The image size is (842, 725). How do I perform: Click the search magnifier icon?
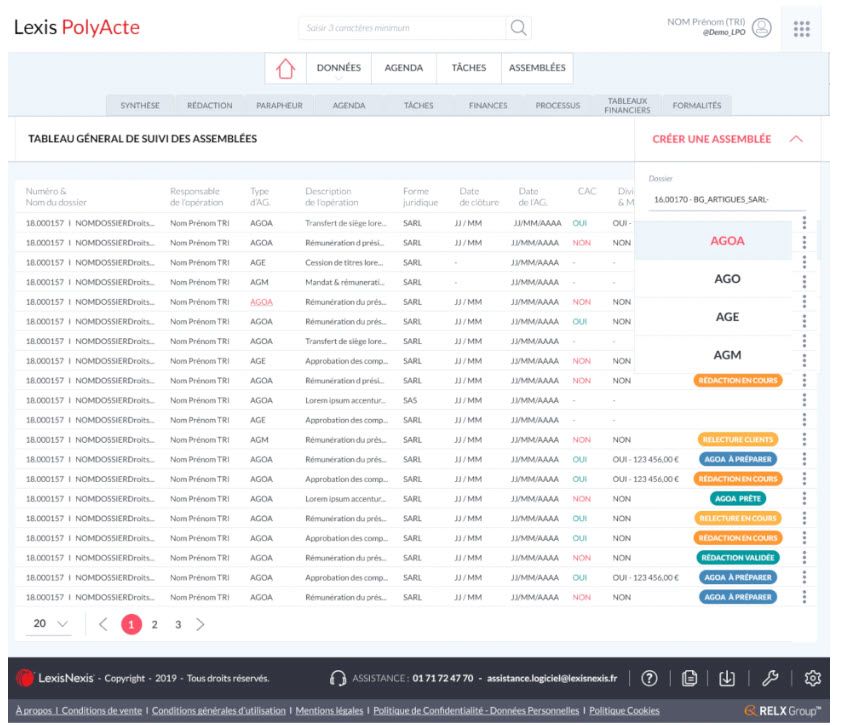click(x=518, y=27)
